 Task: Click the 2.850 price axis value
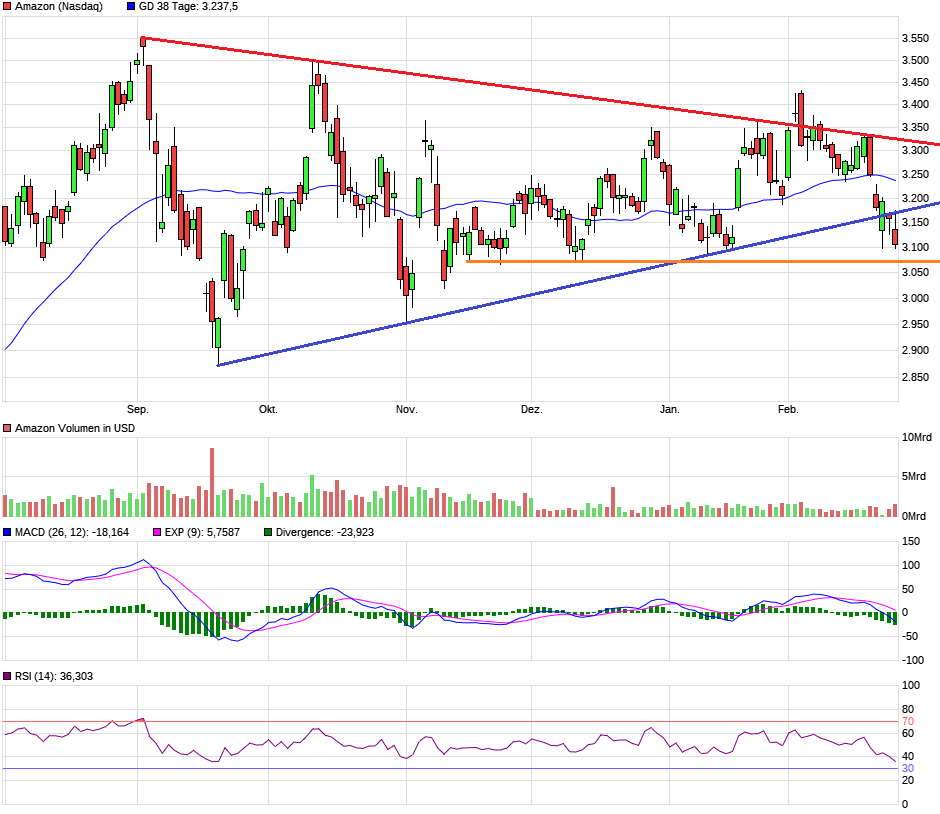915,378
